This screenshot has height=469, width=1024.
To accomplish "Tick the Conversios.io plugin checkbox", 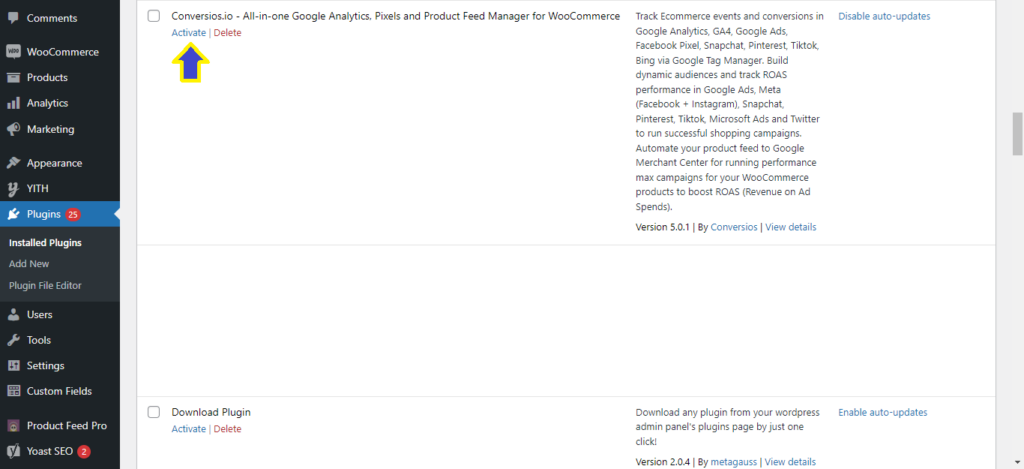I will [x=153, y=16].
